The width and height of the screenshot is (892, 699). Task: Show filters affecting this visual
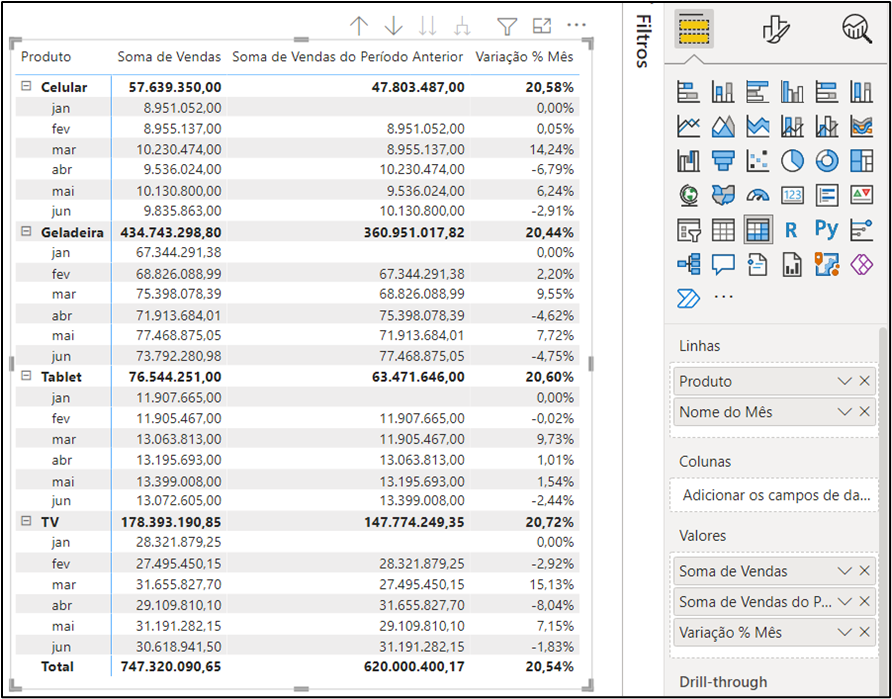click(507, 26)
